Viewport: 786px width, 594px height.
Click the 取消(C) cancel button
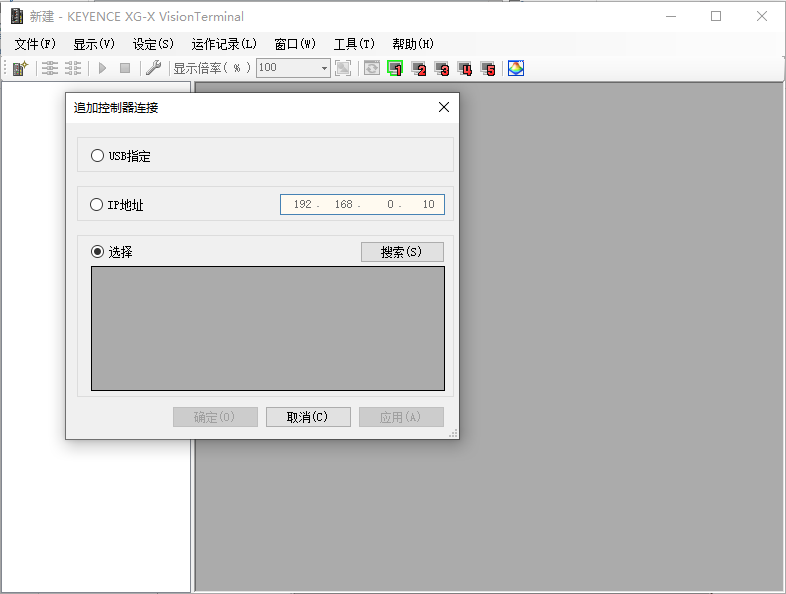[308, 417]
